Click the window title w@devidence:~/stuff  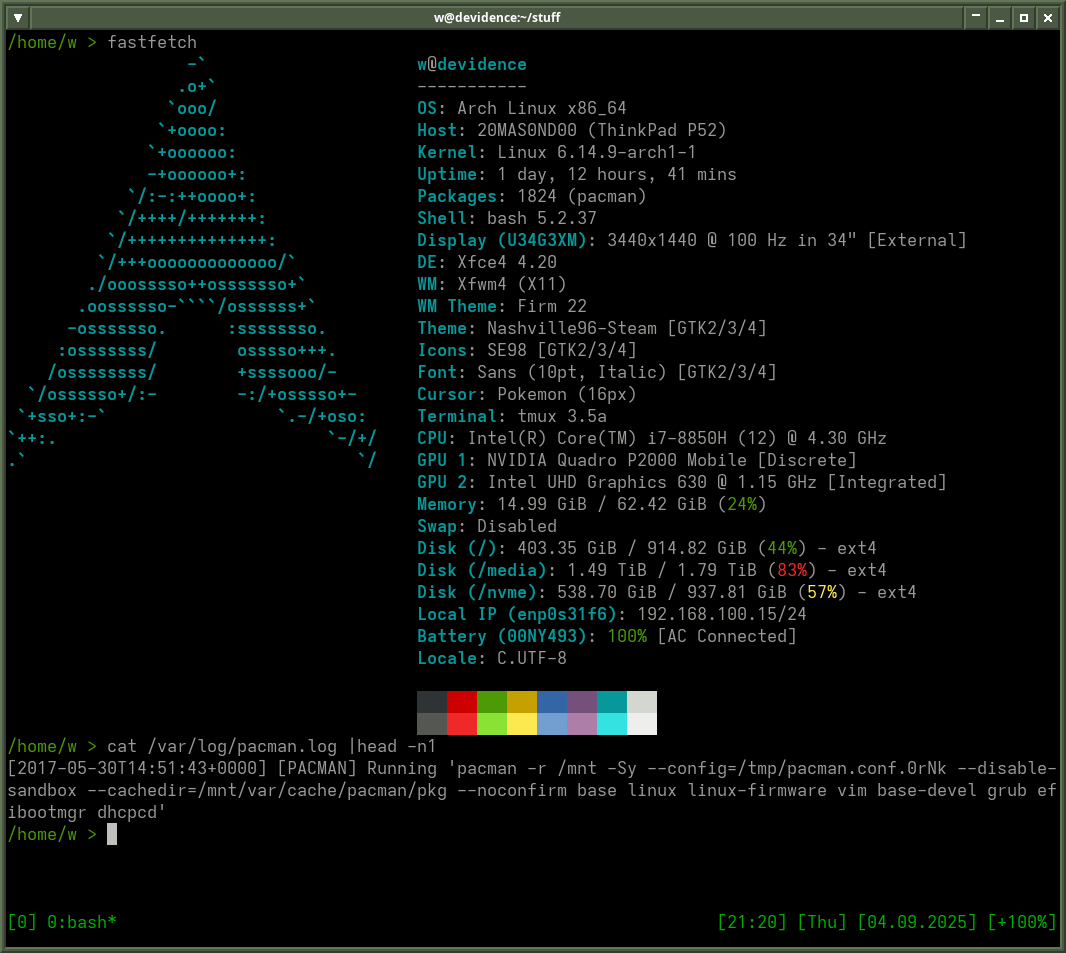pos(497,18)
